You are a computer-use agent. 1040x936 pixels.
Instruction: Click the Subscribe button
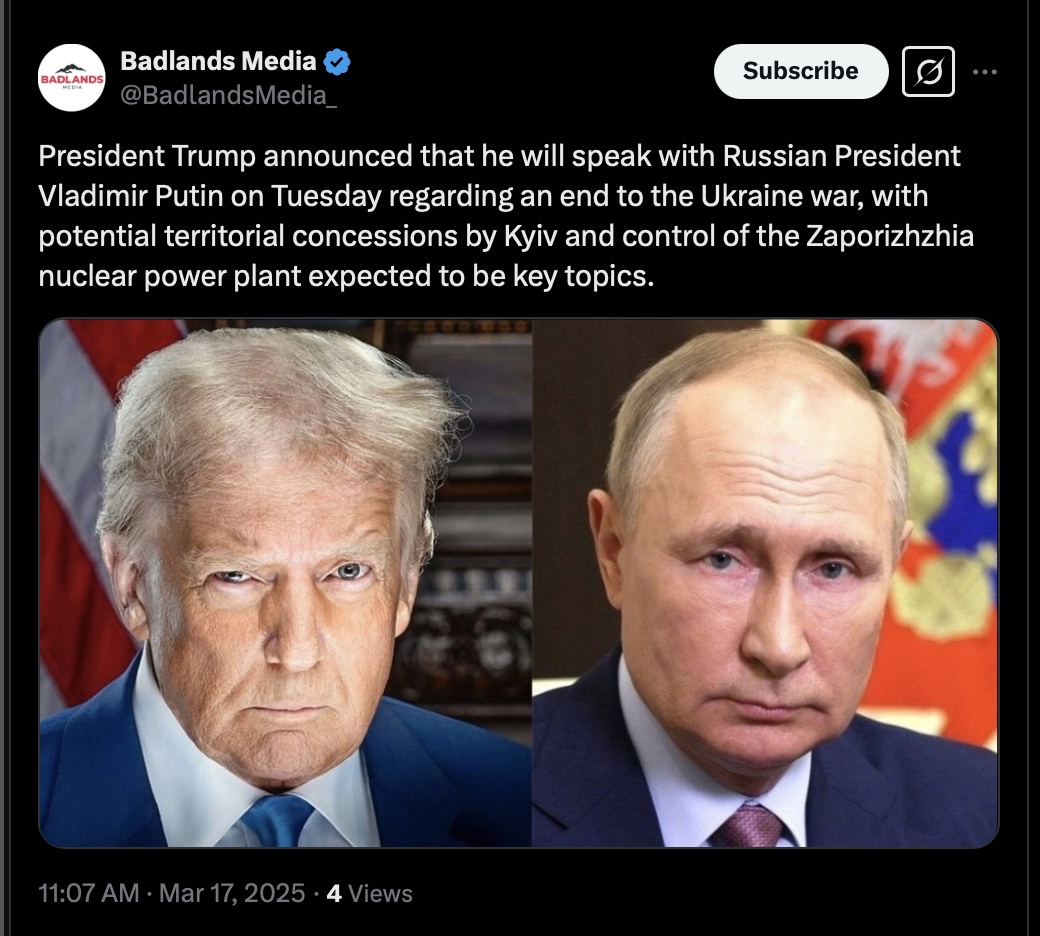(x=801, y=71)
